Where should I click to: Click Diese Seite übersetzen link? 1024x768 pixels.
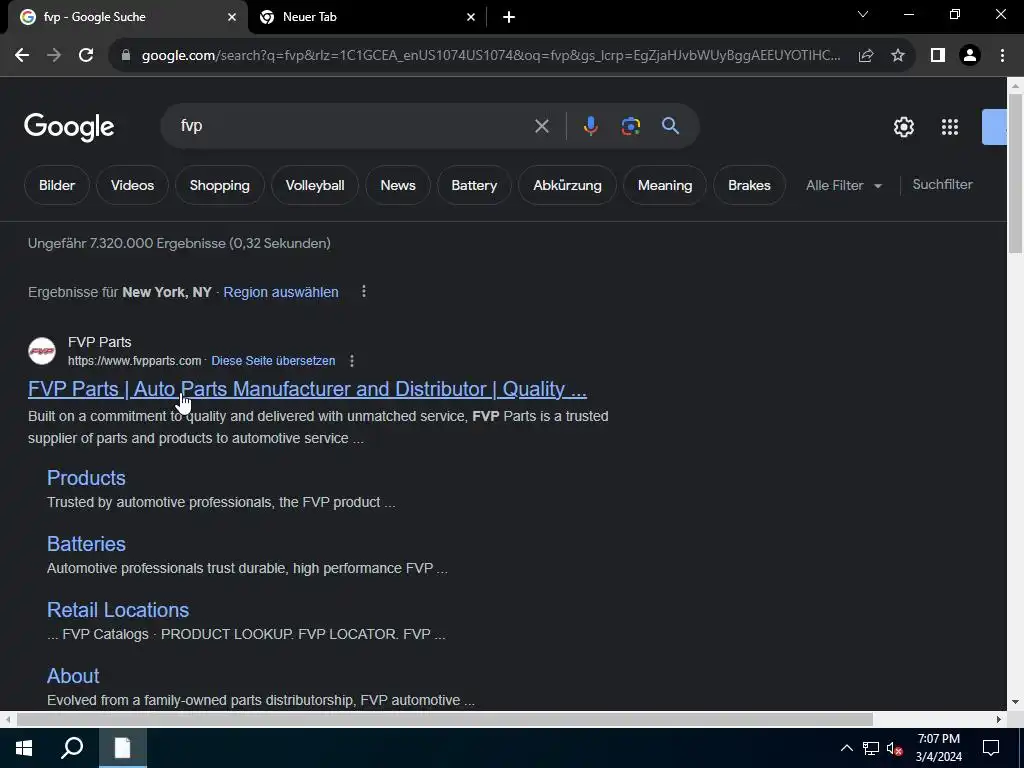click(273, 360)
